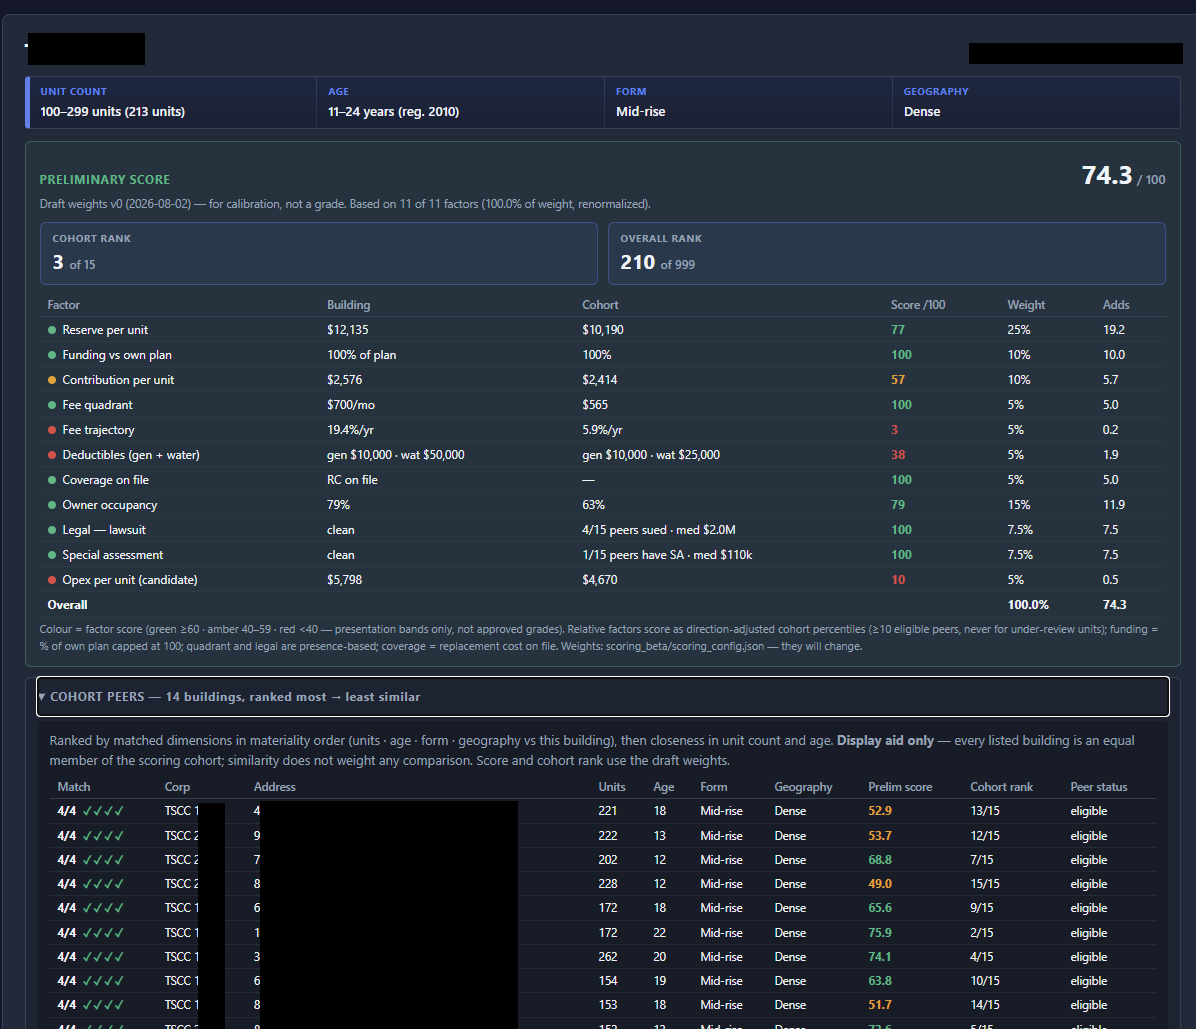This screenshot has width=1197, height=1029.
Task: Click the Cohort column header in the factor table
Action: click(x=600, y=305)
